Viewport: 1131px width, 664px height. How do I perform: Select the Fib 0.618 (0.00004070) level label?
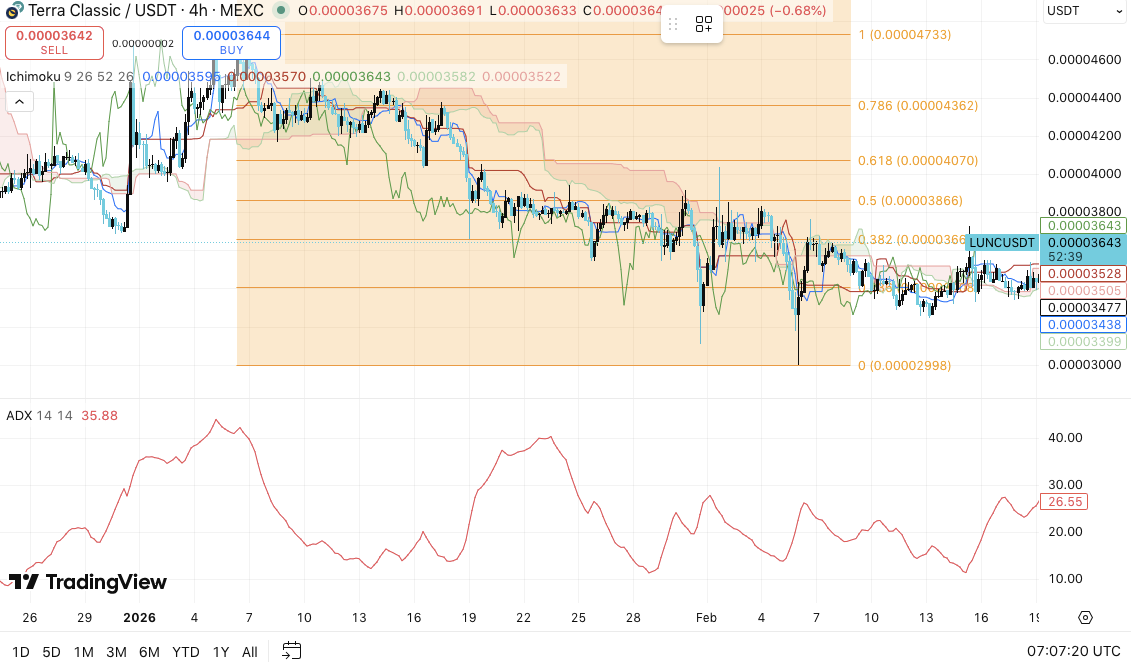(x=917, y=161)
